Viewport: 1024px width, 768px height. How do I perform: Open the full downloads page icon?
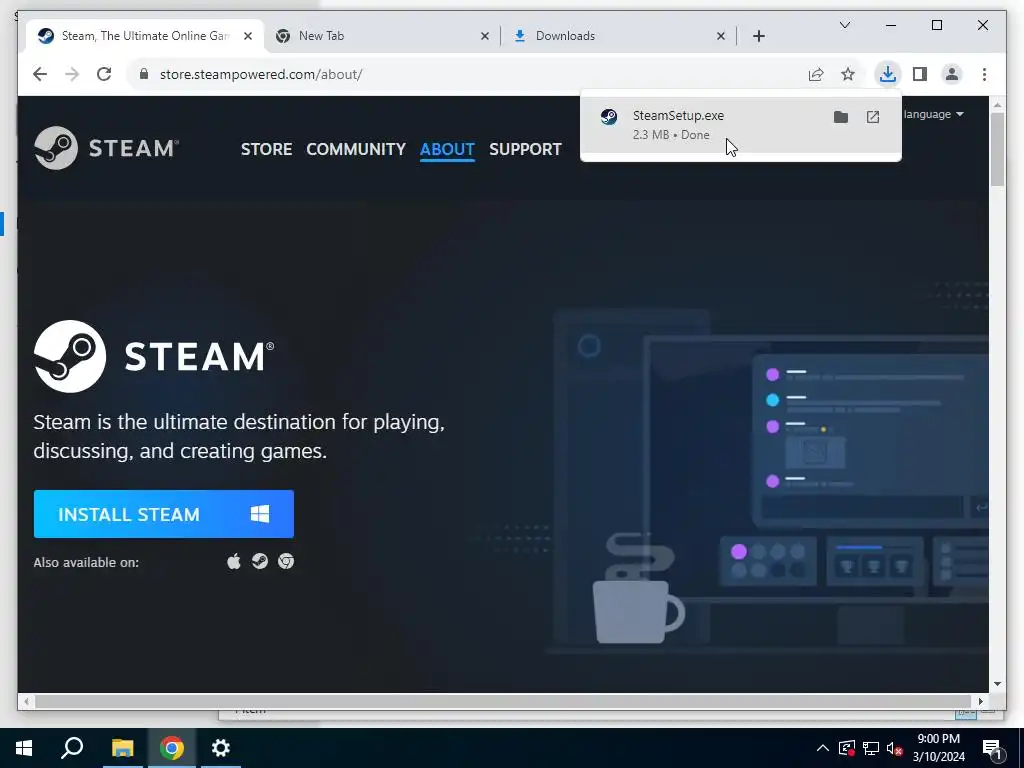pyautogui.click(x=872, y=117)
